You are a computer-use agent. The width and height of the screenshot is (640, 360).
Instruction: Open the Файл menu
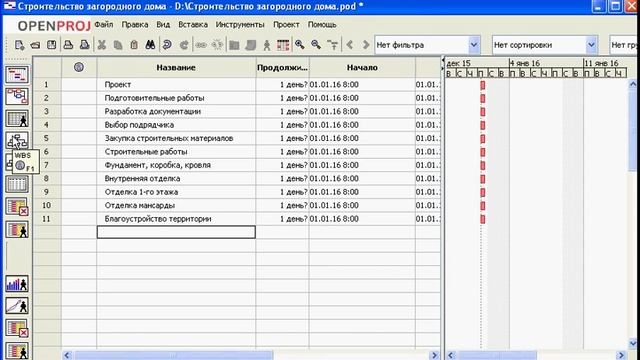104,25
